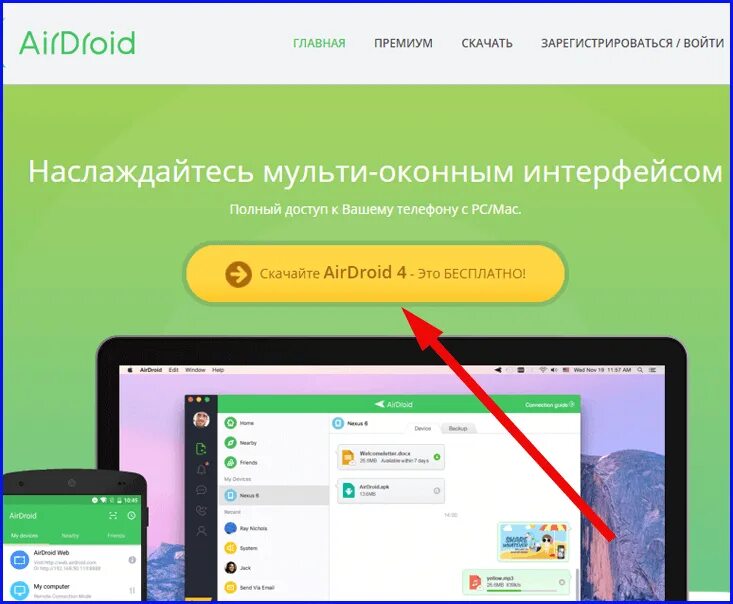Open notifications bell icon in dark sidebar
The height and width of the screenshot is (604, 733).
(x=201, y=469)
